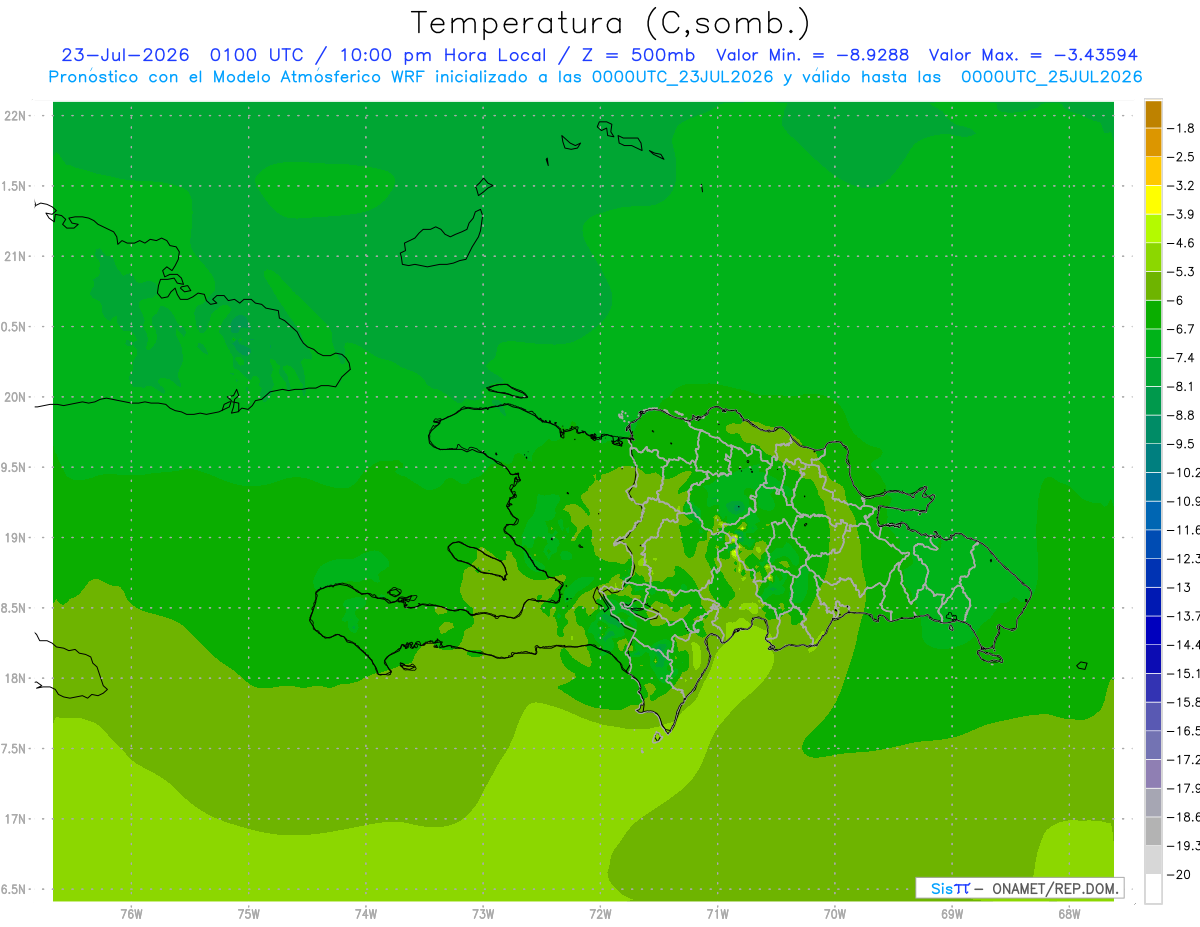Click "10:00 pm Hora Local" text
Screen dimensions: 1200x927
(x=442, y=55)
